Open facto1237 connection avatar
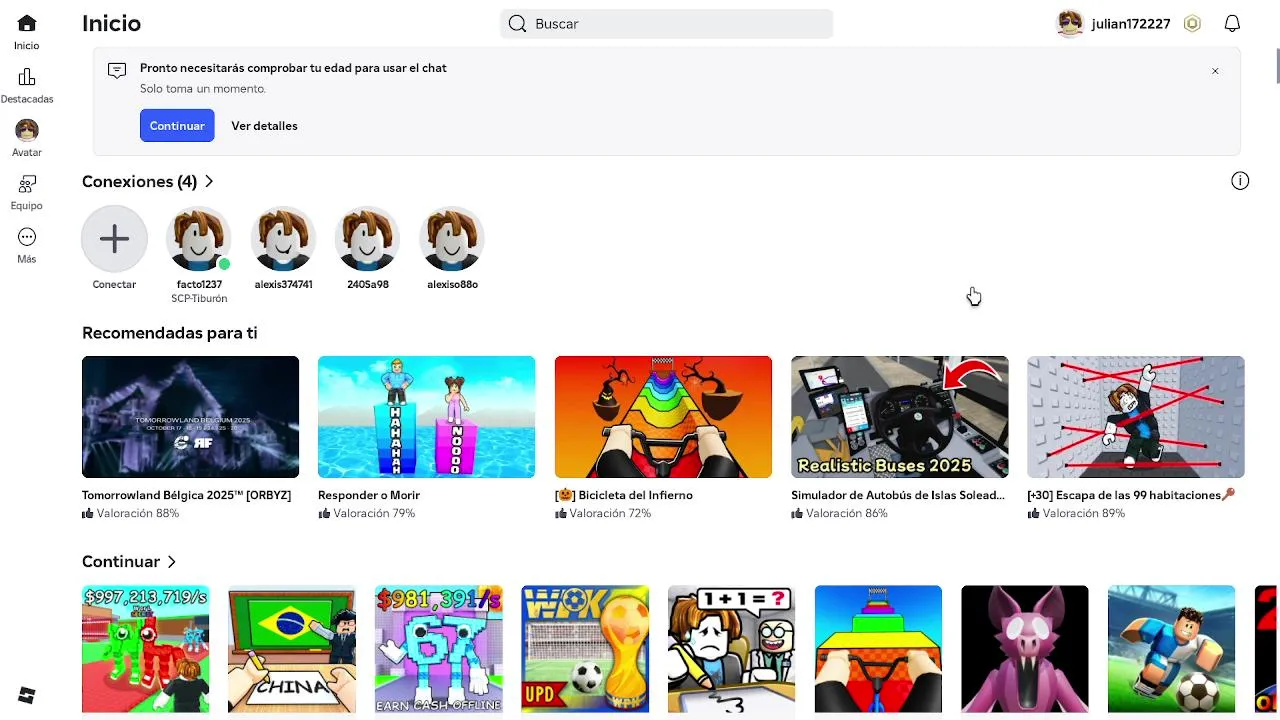1280x720 pixels. point(199,239)
